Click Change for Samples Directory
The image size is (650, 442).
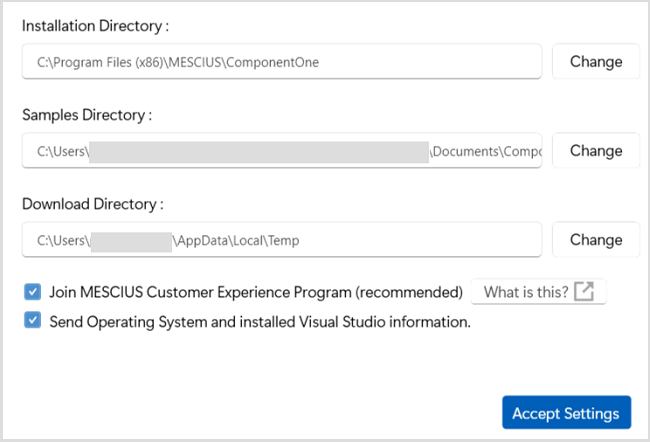[x=596, y=151]
